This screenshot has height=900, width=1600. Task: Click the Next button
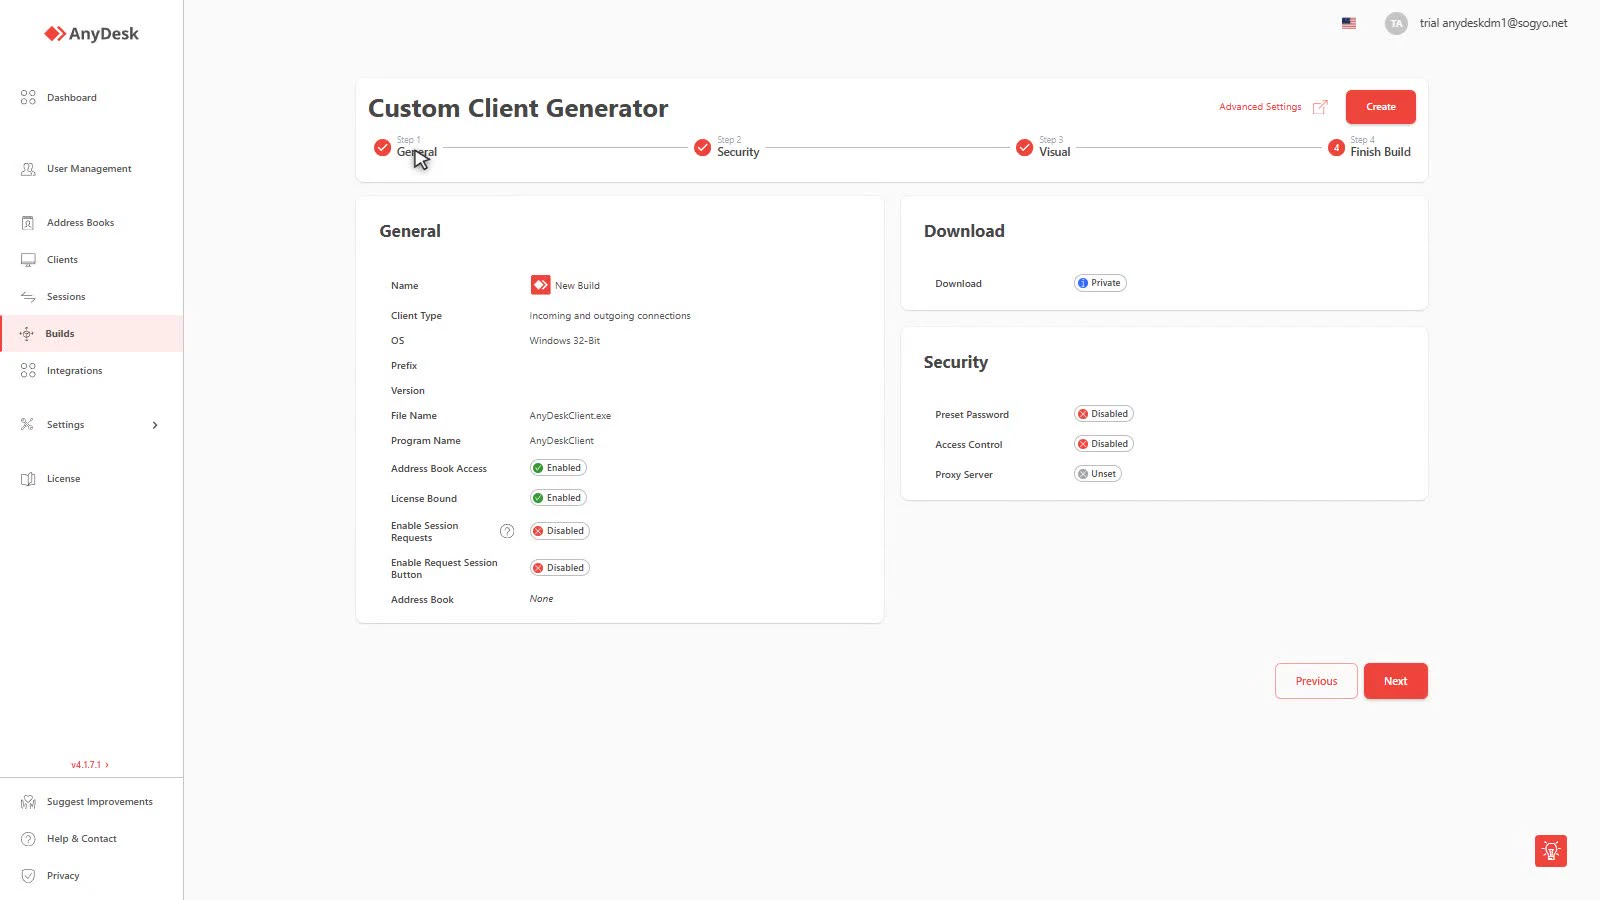point(1396,681)
